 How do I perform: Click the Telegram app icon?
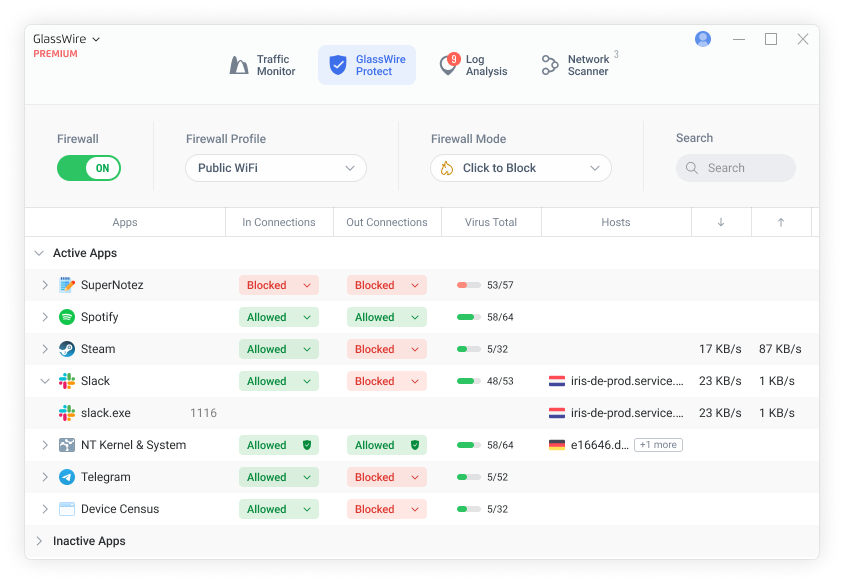click(67, 477)
